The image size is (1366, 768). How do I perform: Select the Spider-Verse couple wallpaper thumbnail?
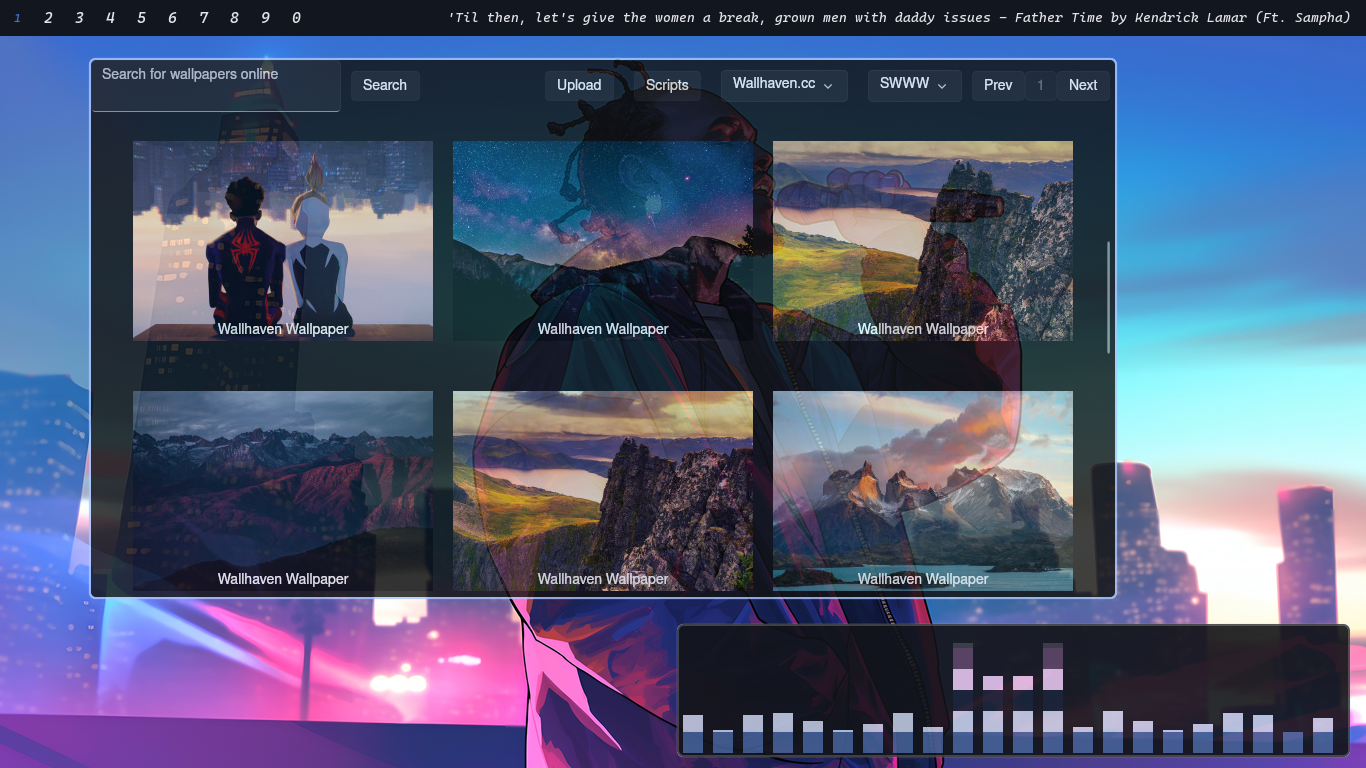click(x=283, y=241)
